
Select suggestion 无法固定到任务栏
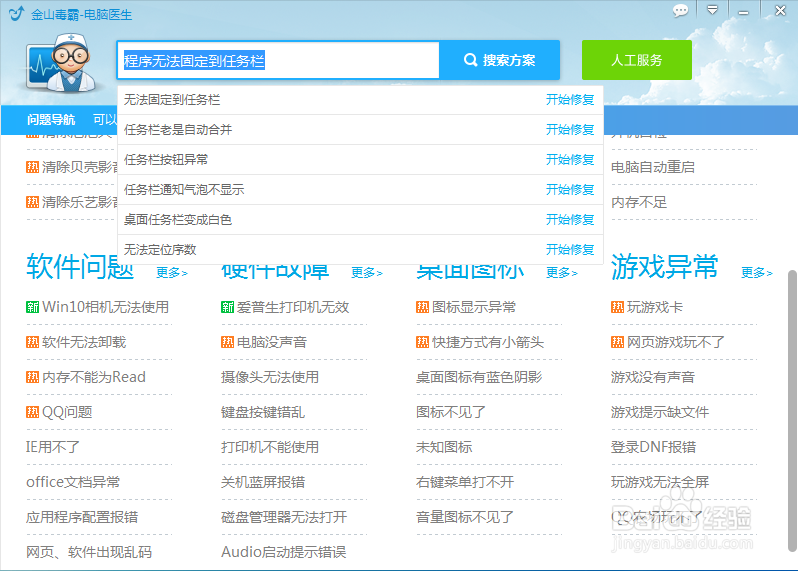click(172, 100)
